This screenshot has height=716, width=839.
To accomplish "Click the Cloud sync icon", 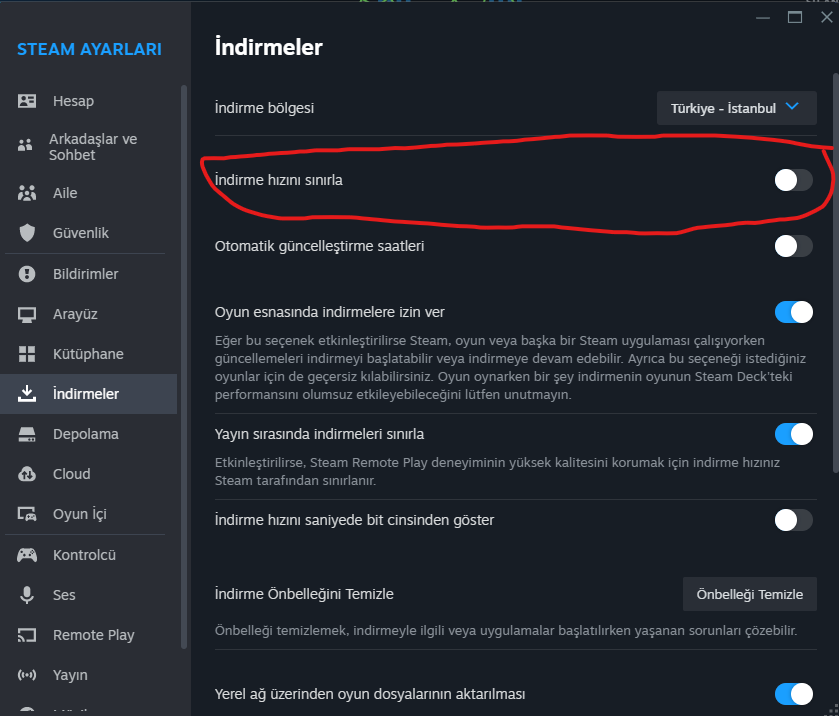I will [27, 474].
